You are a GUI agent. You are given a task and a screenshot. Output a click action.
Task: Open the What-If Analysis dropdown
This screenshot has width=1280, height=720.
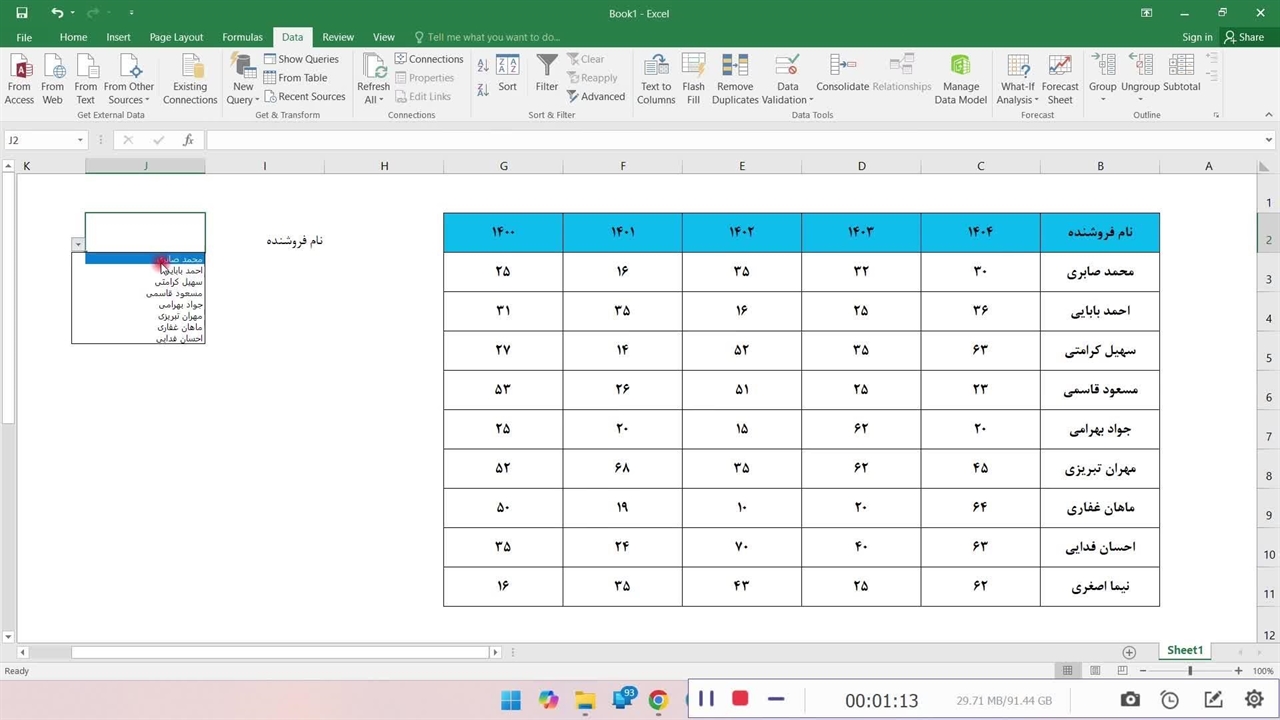1017,100
